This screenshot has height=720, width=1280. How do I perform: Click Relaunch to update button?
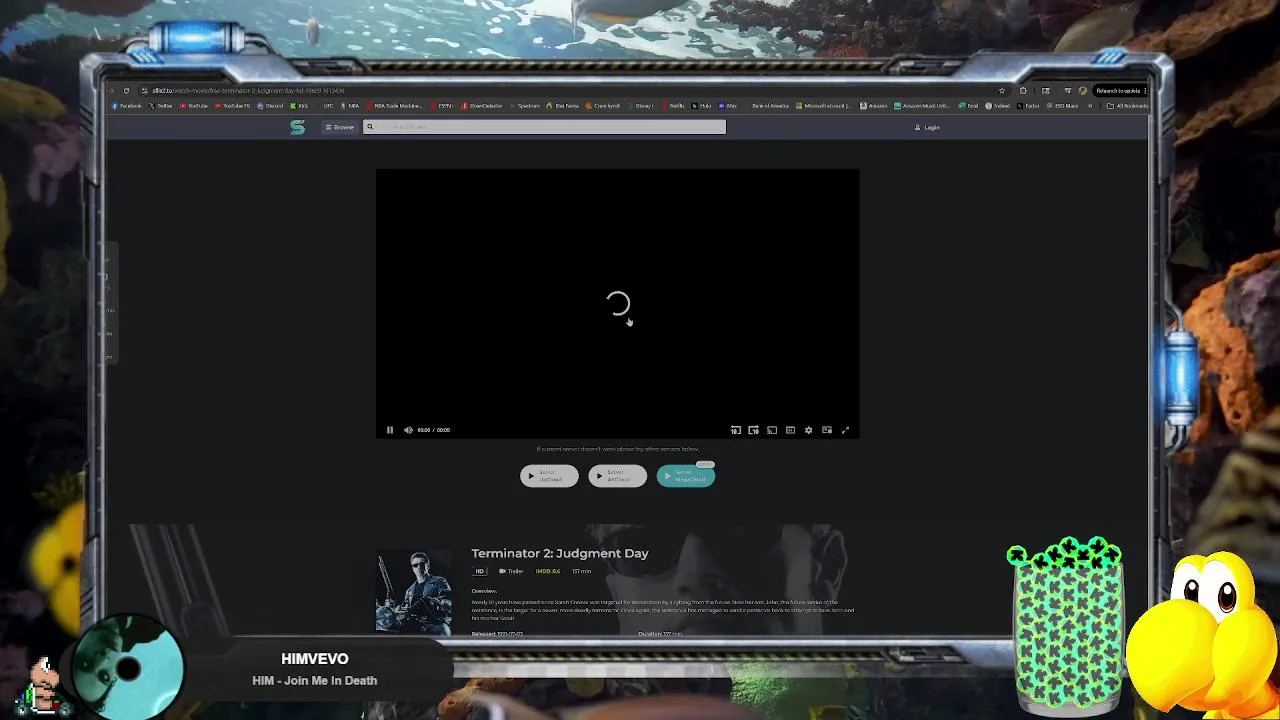pos(1118,91)
